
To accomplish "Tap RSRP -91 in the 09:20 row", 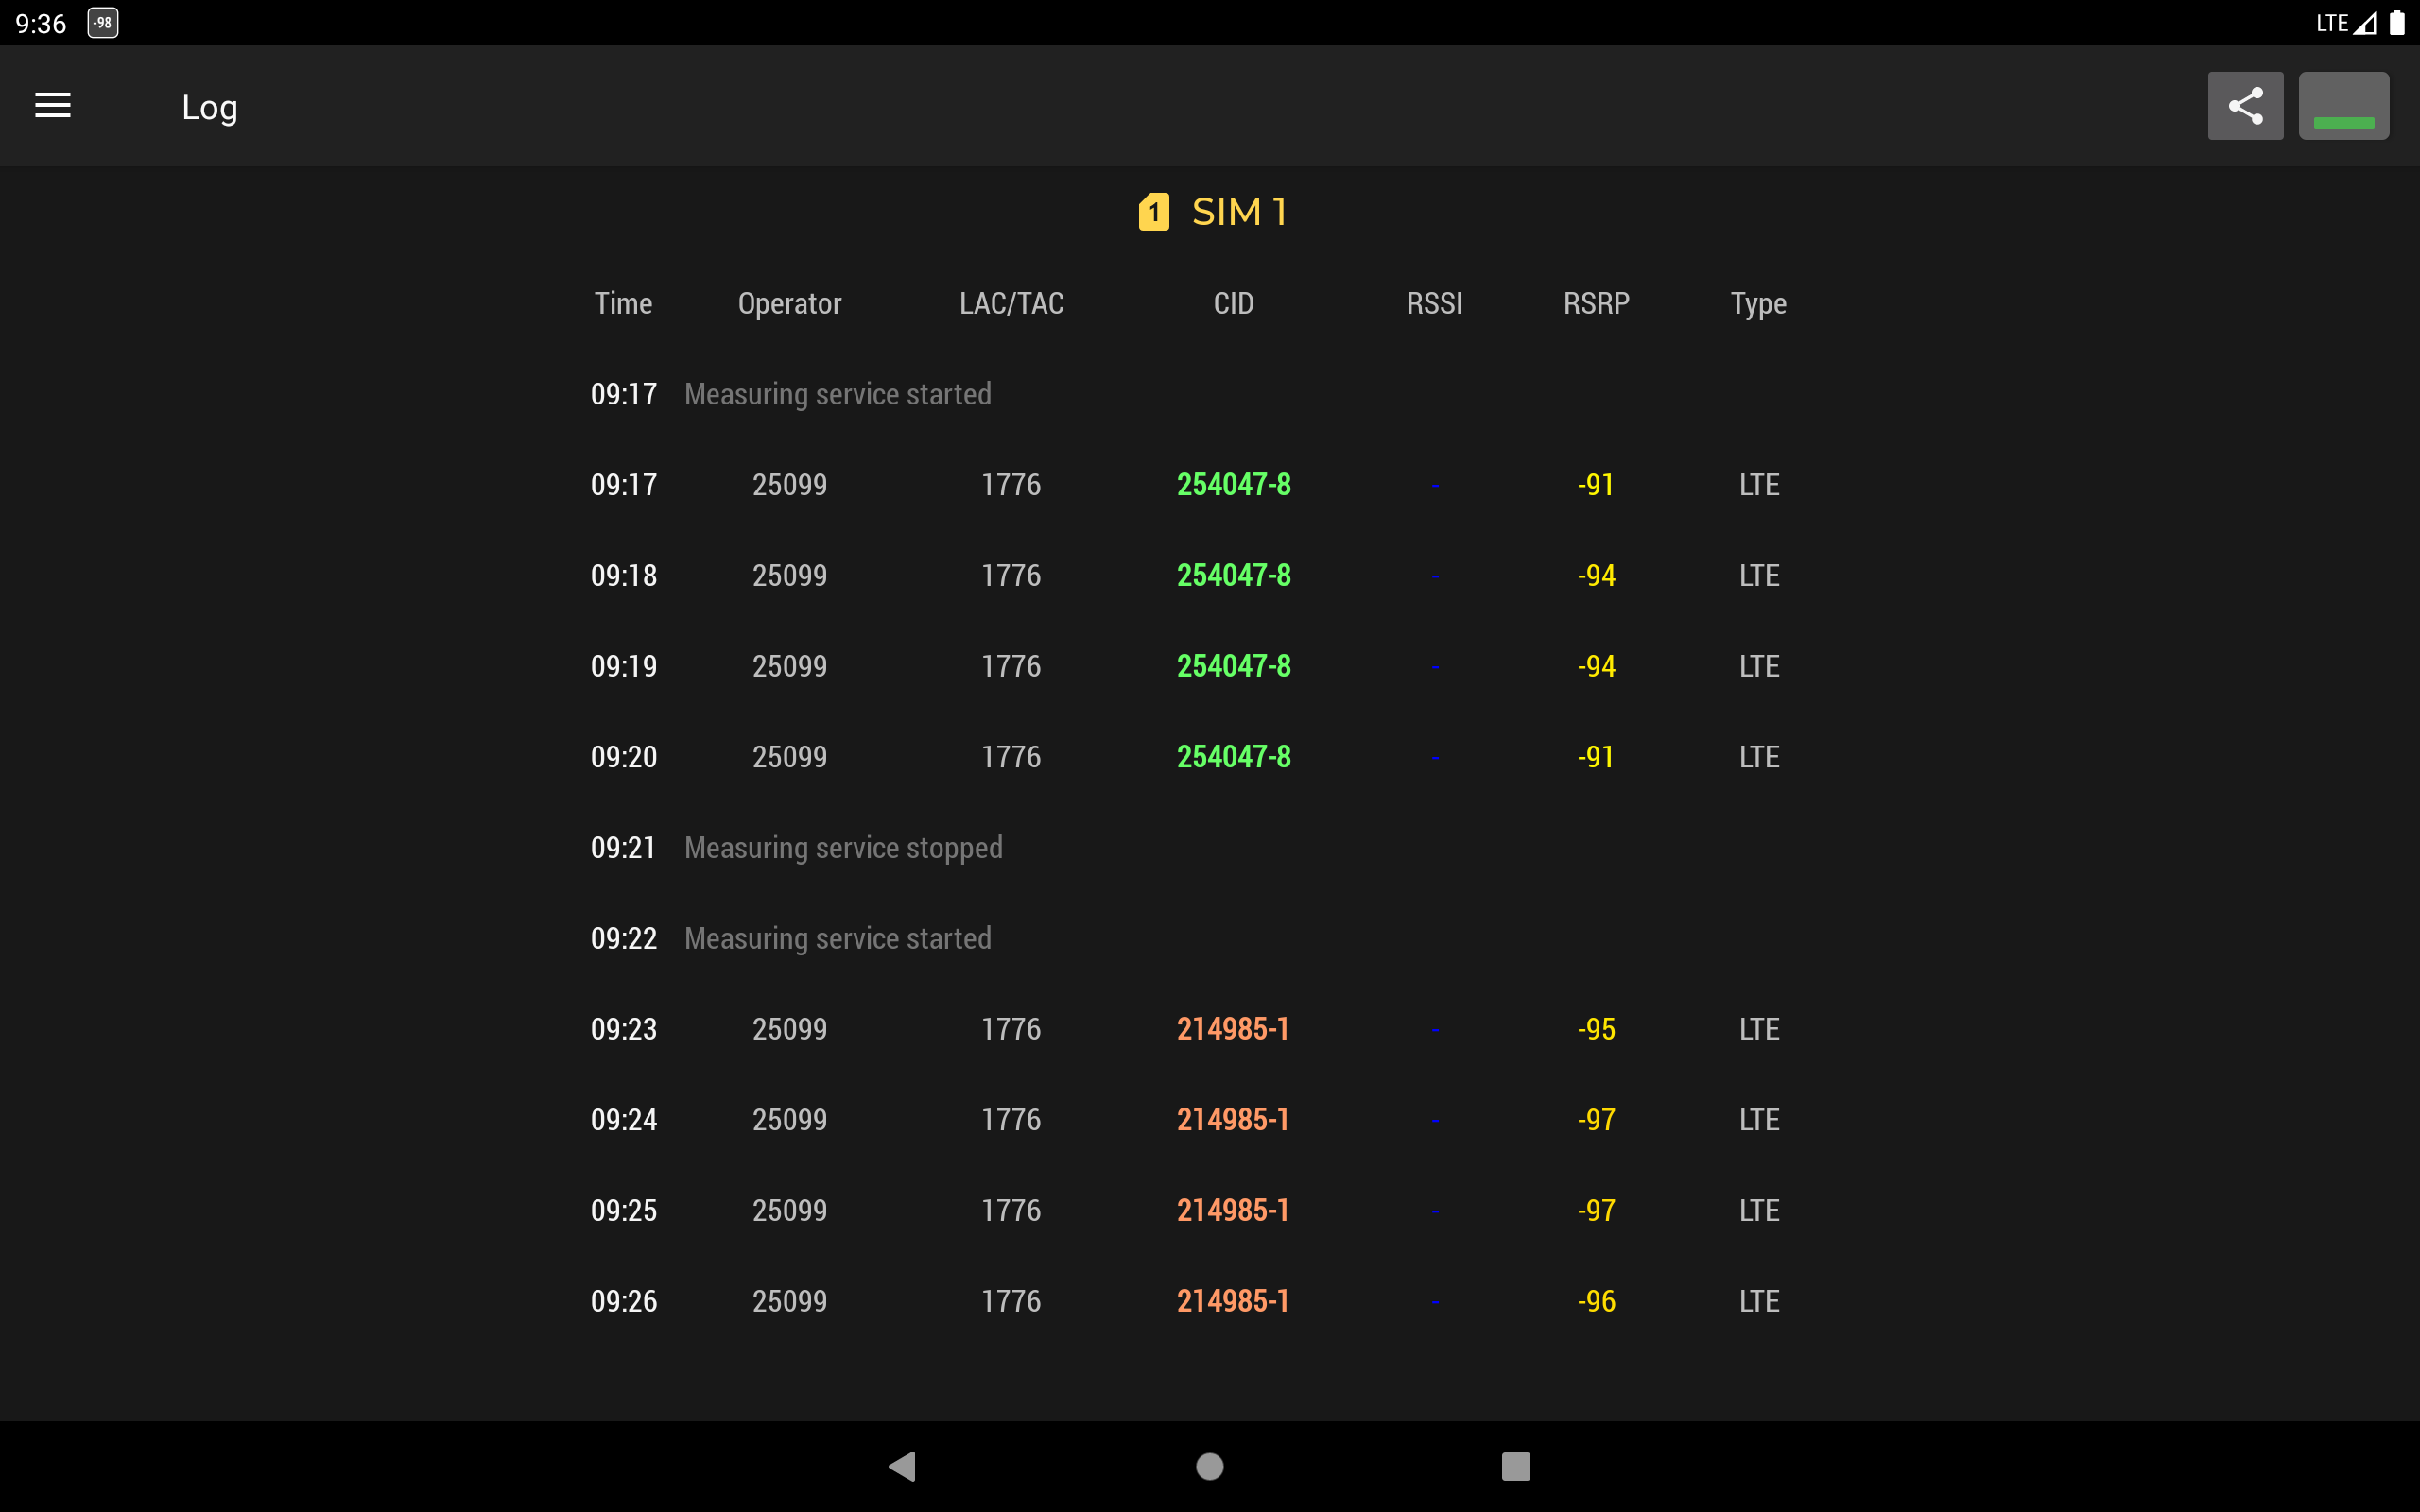I will pos(1596,757).
